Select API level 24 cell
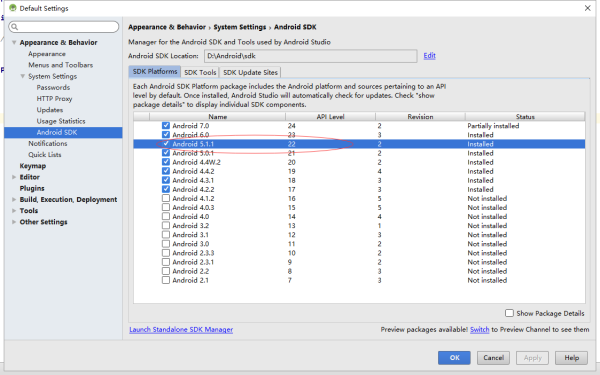 [292, 126]
